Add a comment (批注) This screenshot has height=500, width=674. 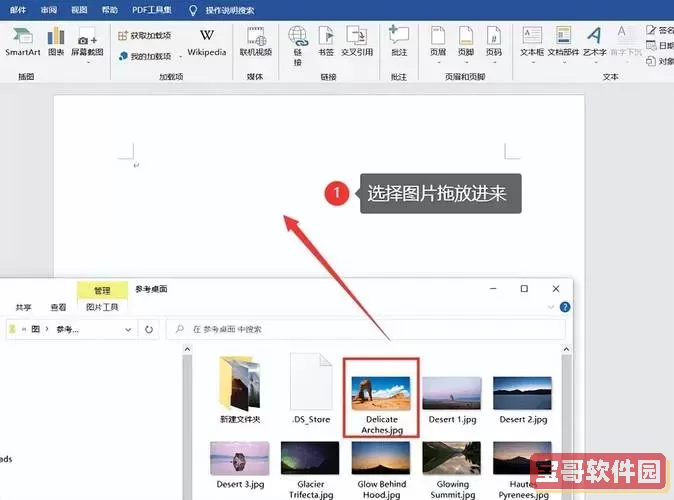(399, 41)
